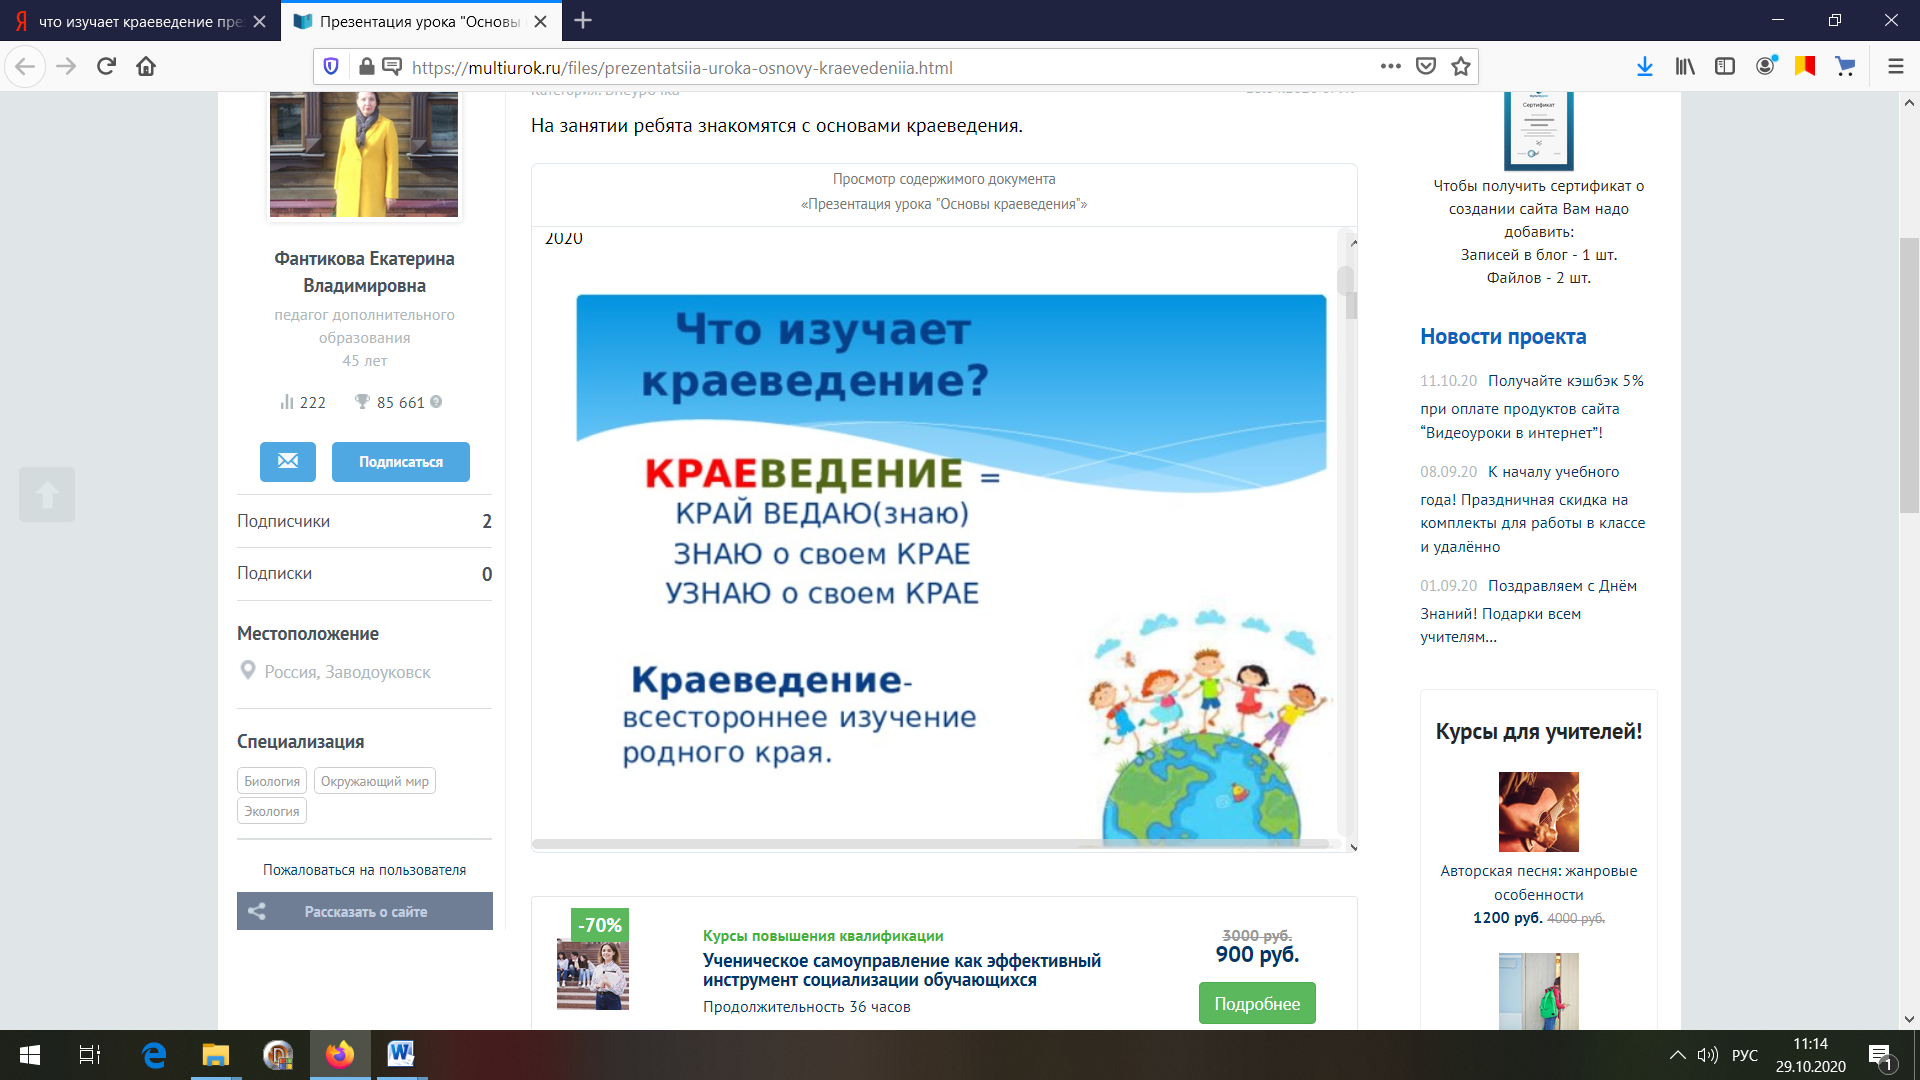Image resolution: width=1920 pixels, height=1080 pixels.
Task: Open the volume control in tray
Action: click(x=1708, y=1055)
